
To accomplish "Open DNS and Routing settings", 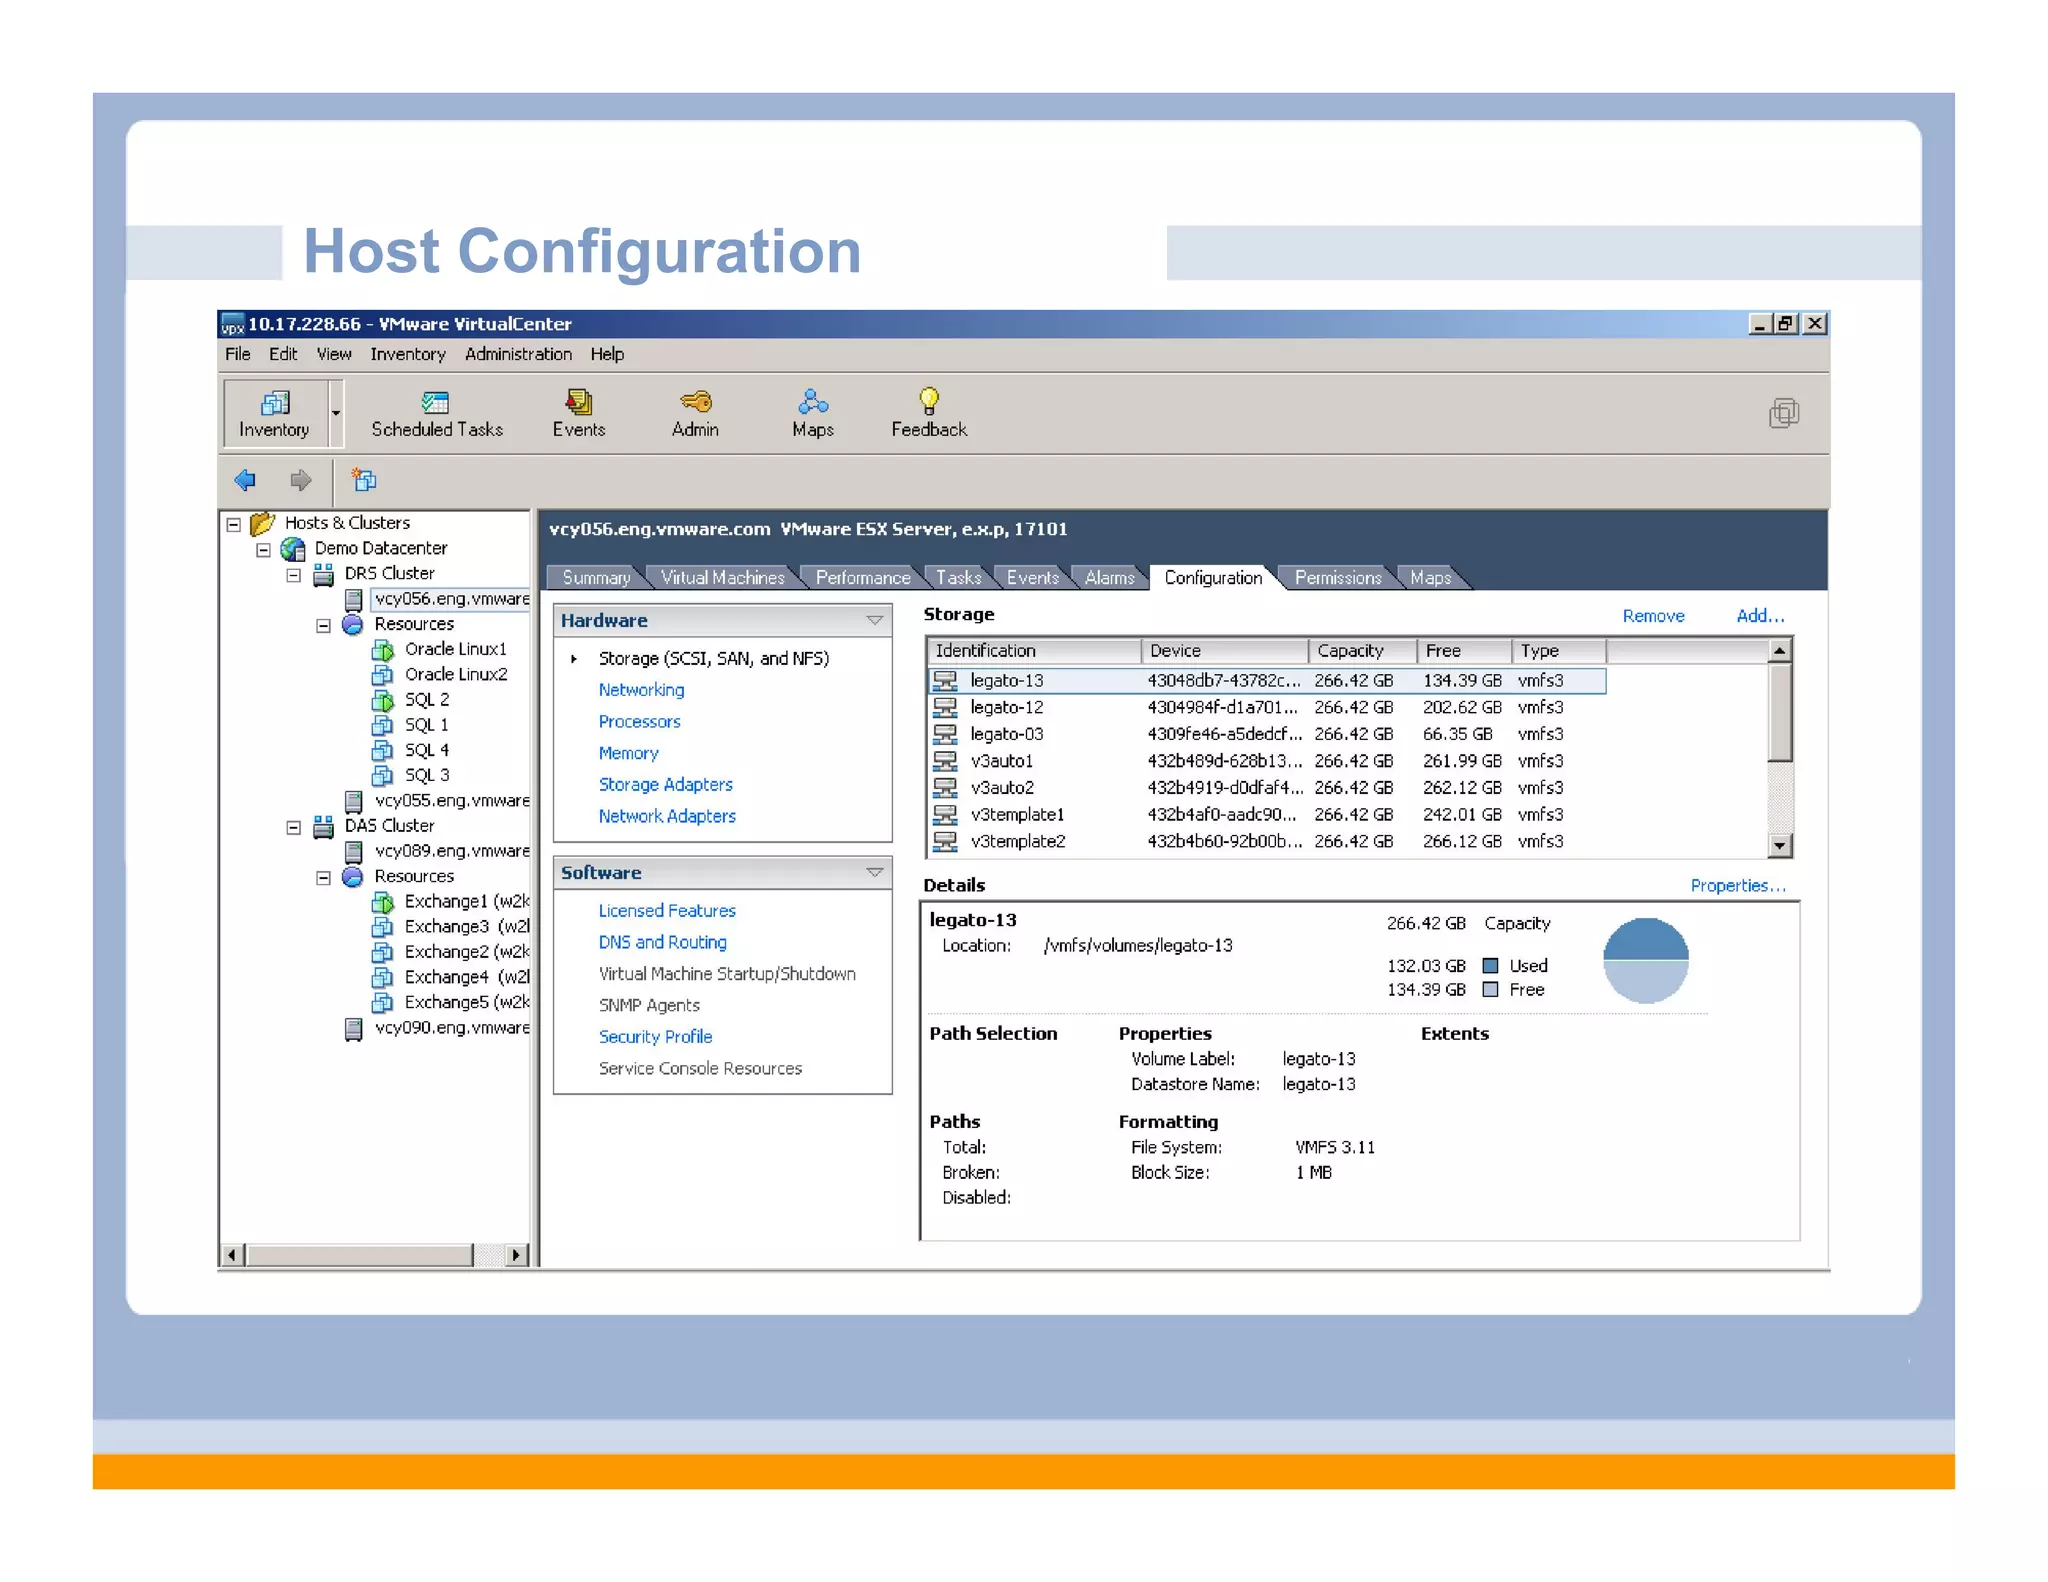I will [x=662, y=943].
